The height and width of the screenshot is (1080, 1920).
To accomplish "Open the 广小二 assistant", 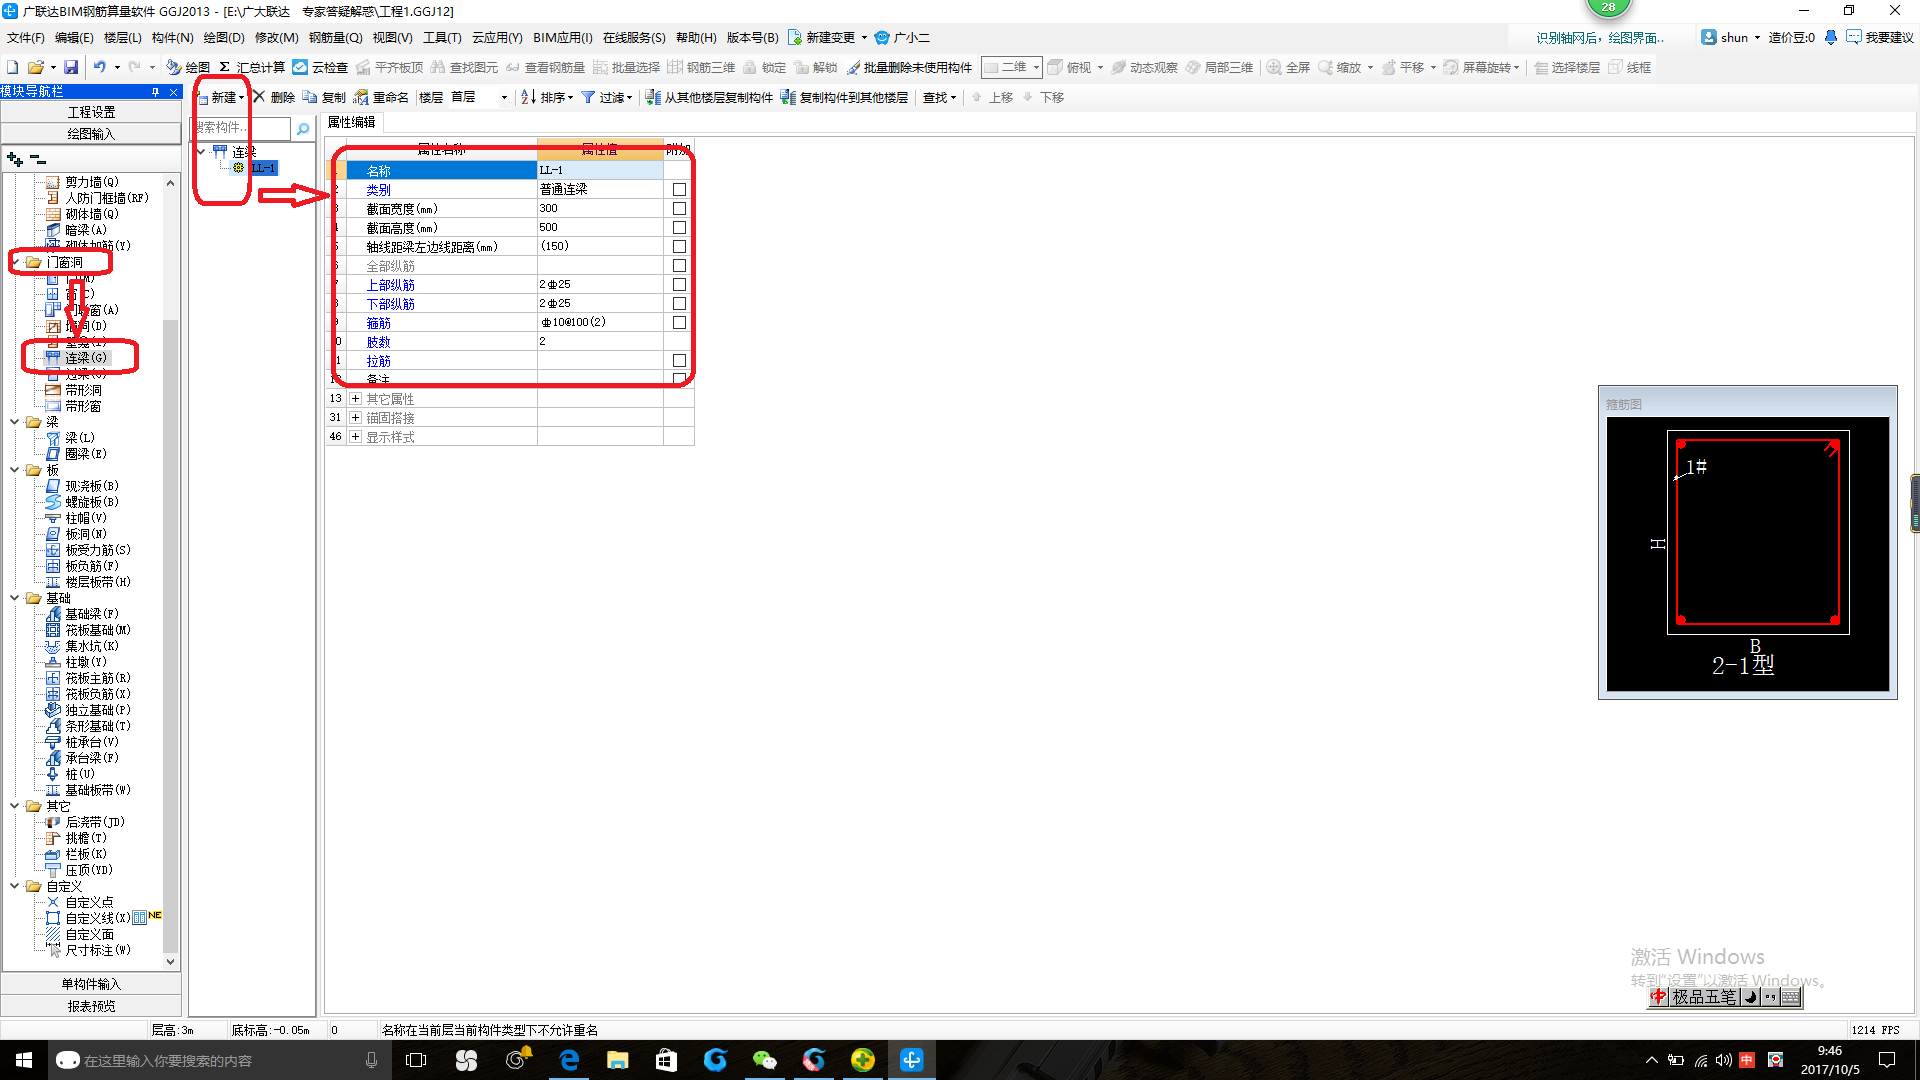I will (x=902, y=37).
